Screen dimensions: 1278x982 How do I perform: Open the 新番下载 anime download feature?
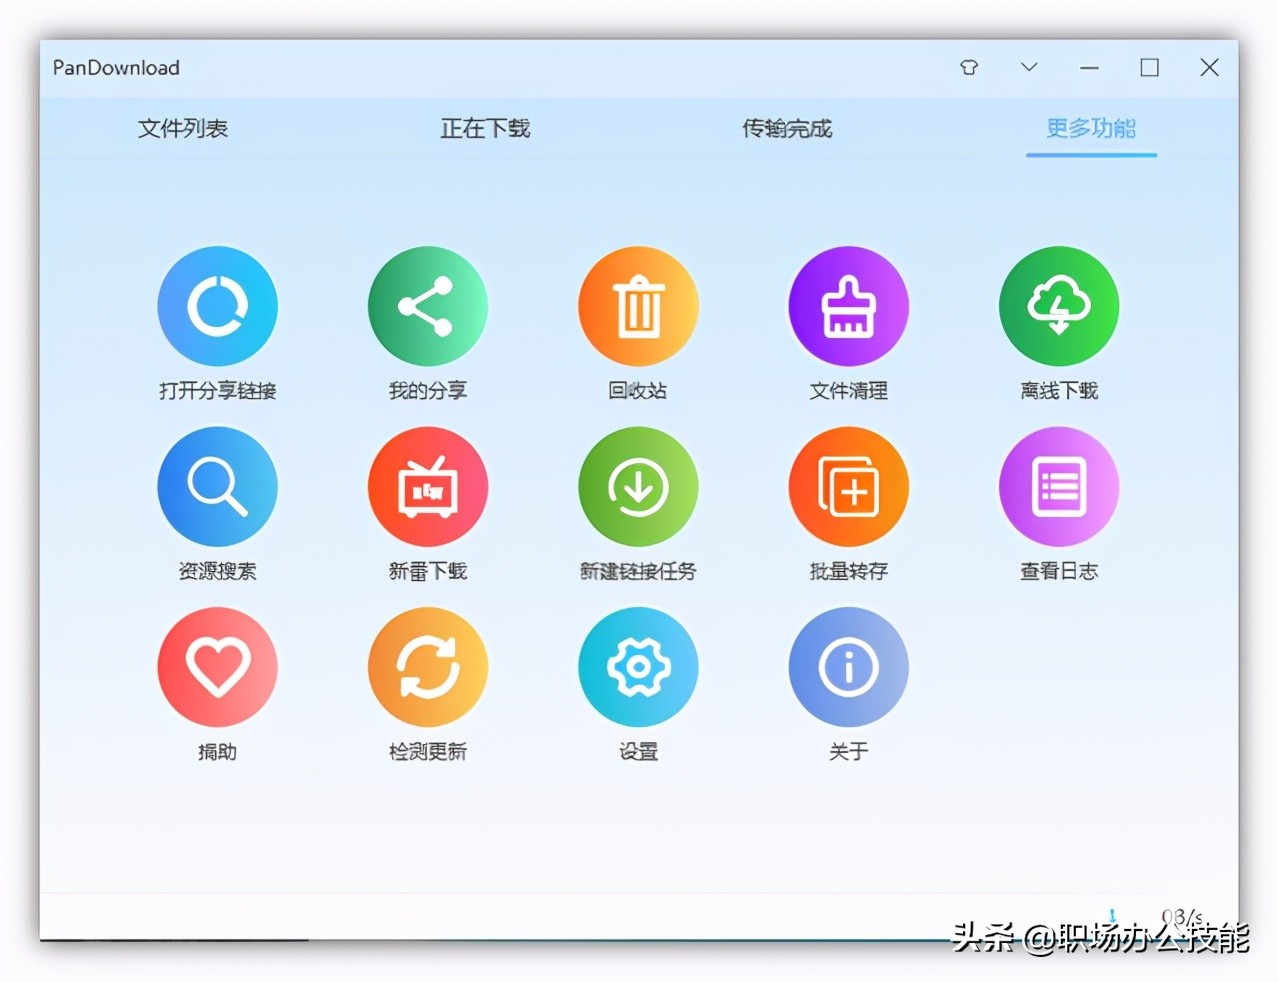pyautogui.click(x=427, y=486)
